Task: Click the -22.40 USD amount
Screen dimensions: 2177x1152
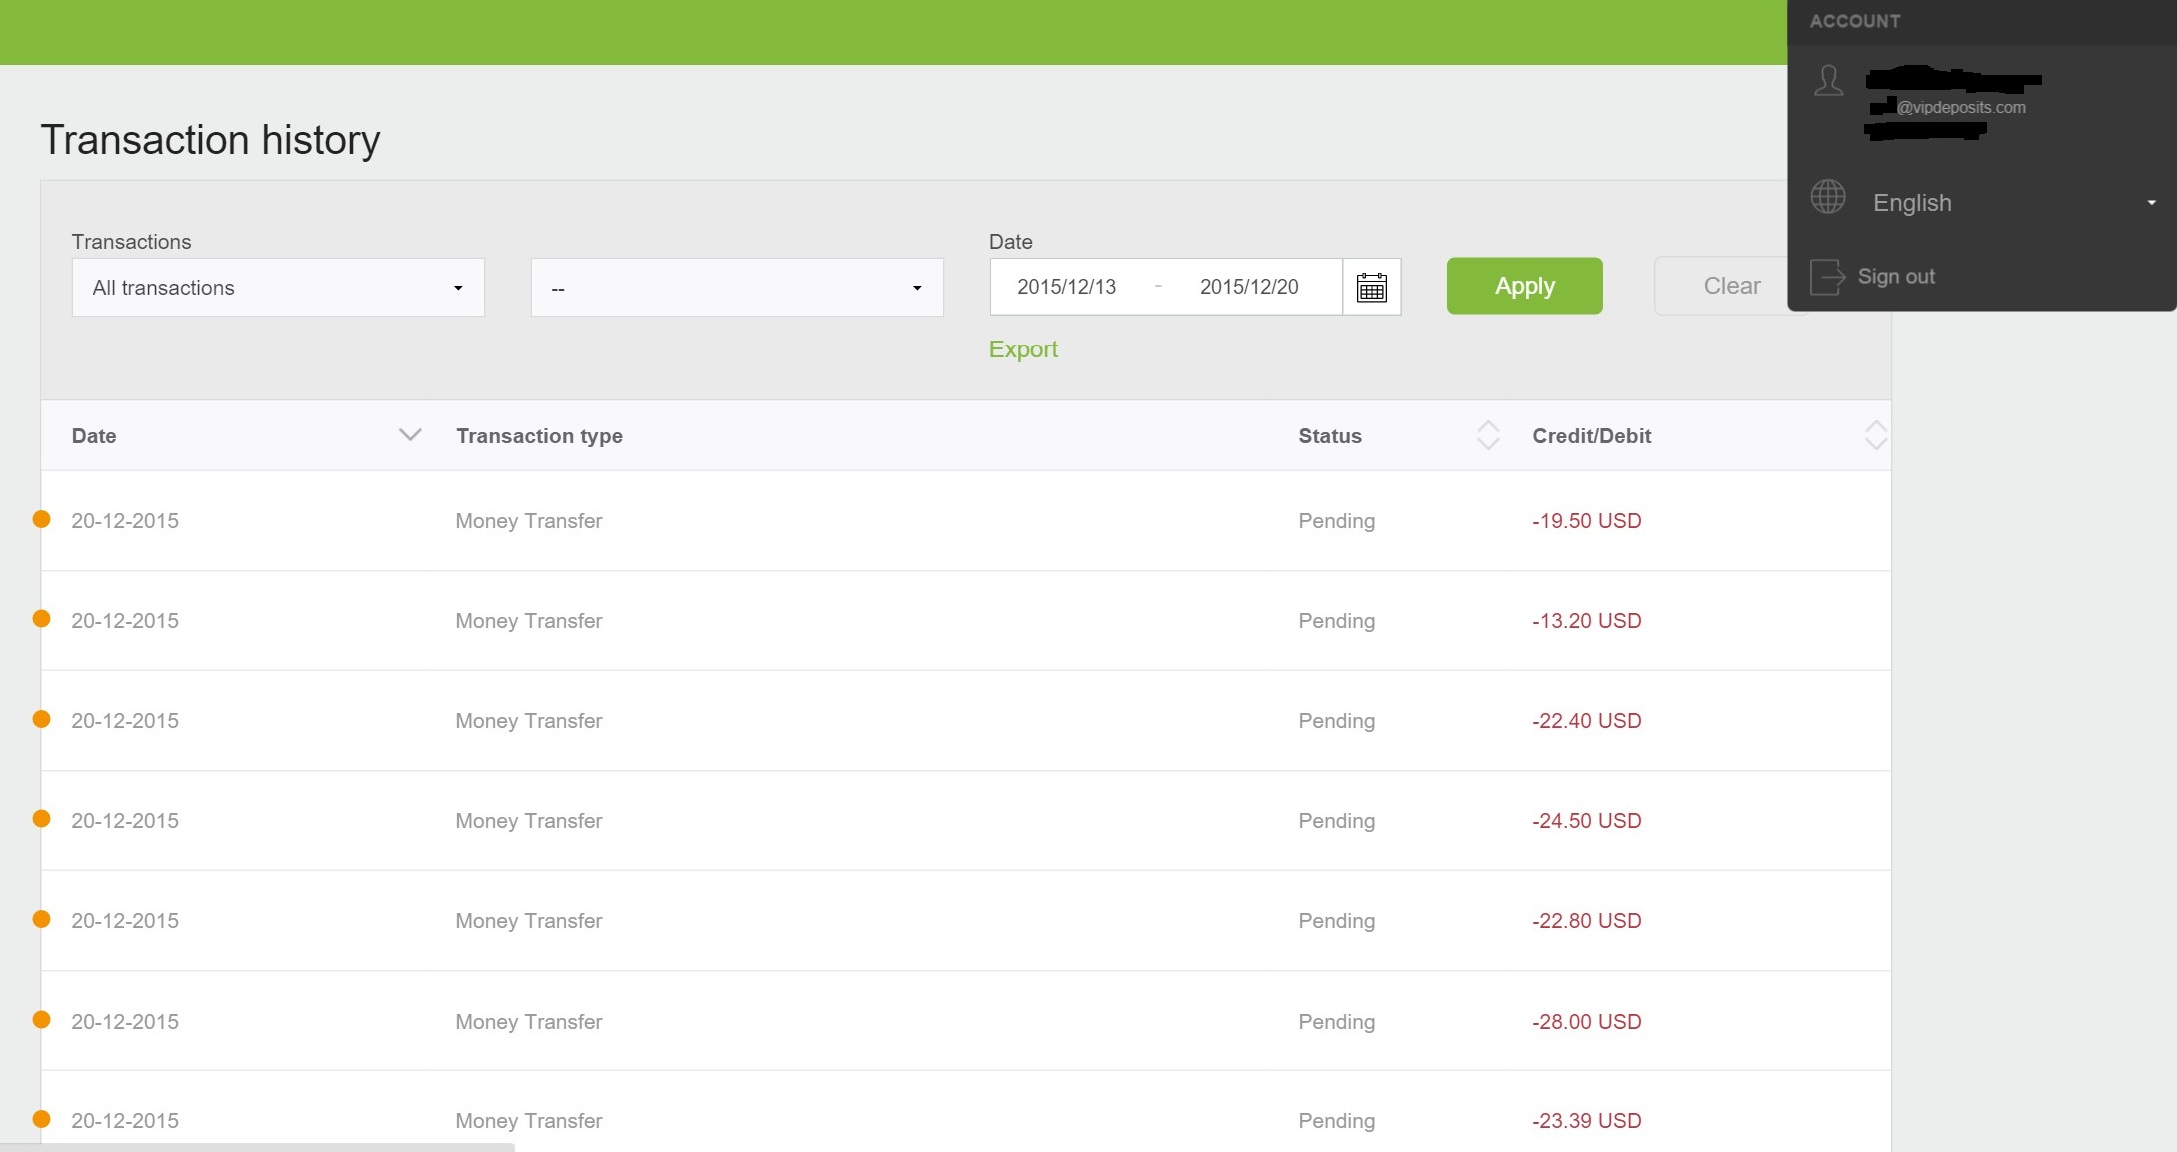Action: coord(1587,721)
